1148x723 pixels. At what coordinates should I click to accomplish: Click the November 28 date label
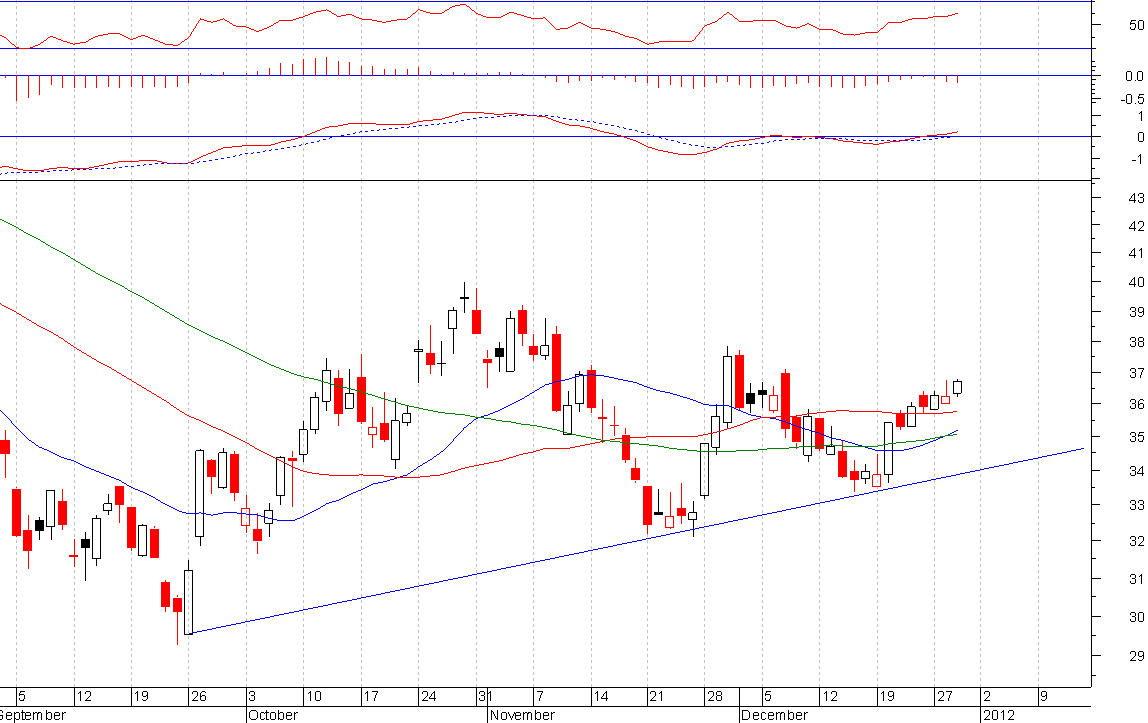coord(715,696)
